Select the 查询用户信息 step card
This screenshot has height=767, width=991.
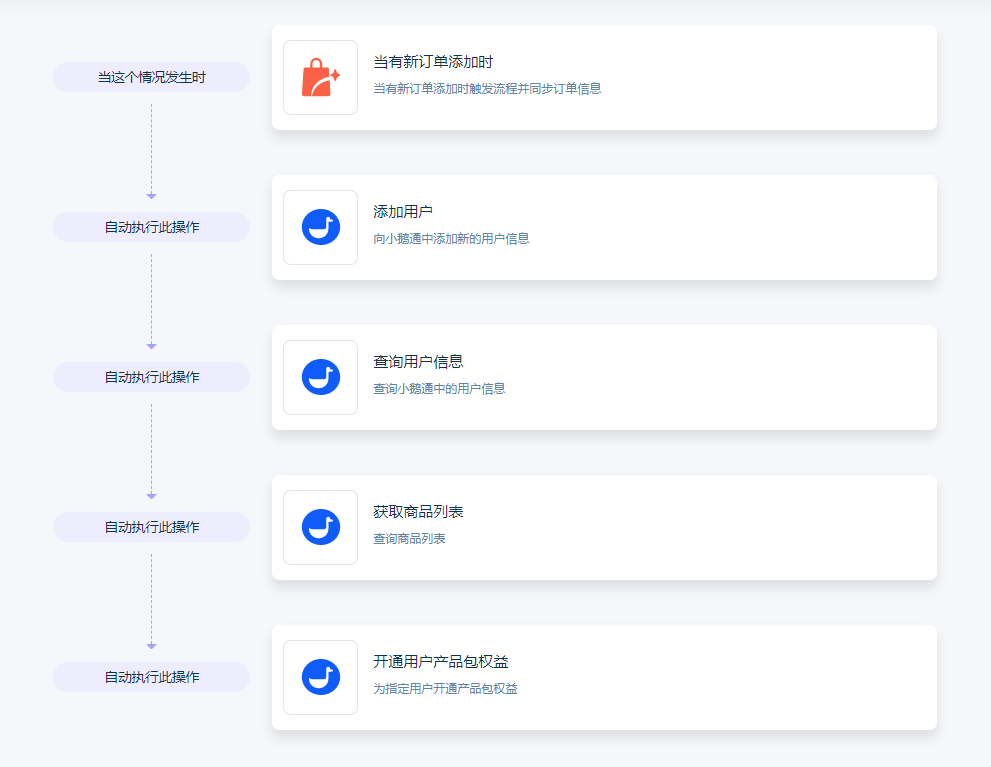click(x=603, y=377)
